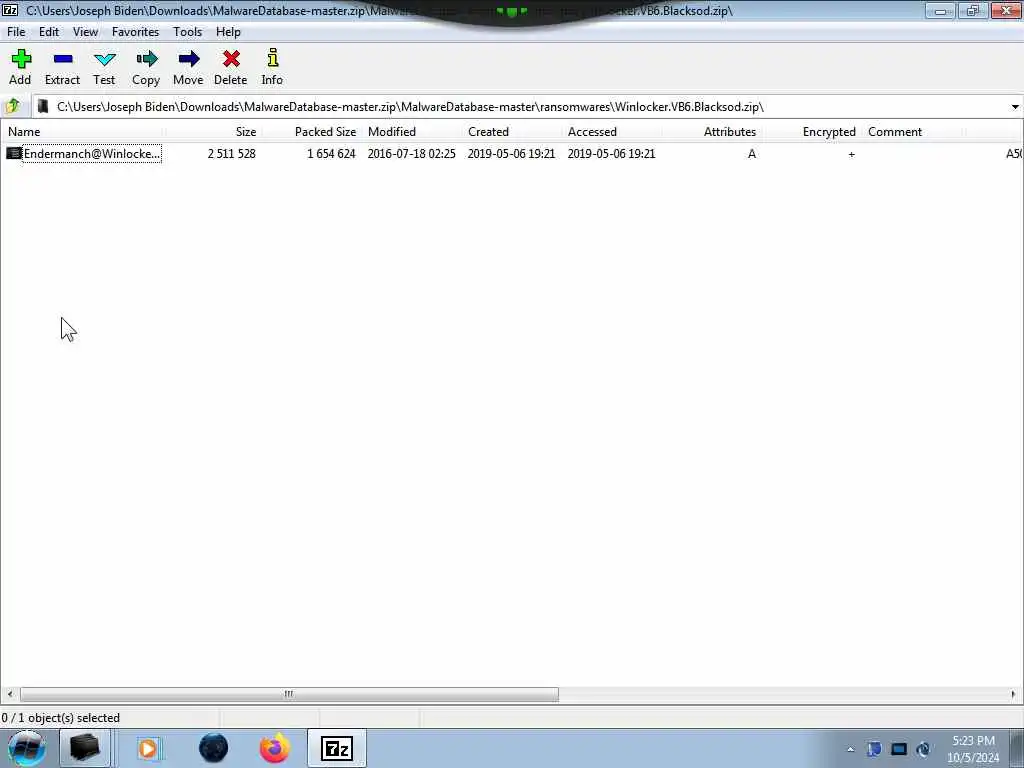Viewport: 1024px width, 768px height.
Task: Click the scroll left arrow
Action: pyautogui.click(x=9, y=694)
